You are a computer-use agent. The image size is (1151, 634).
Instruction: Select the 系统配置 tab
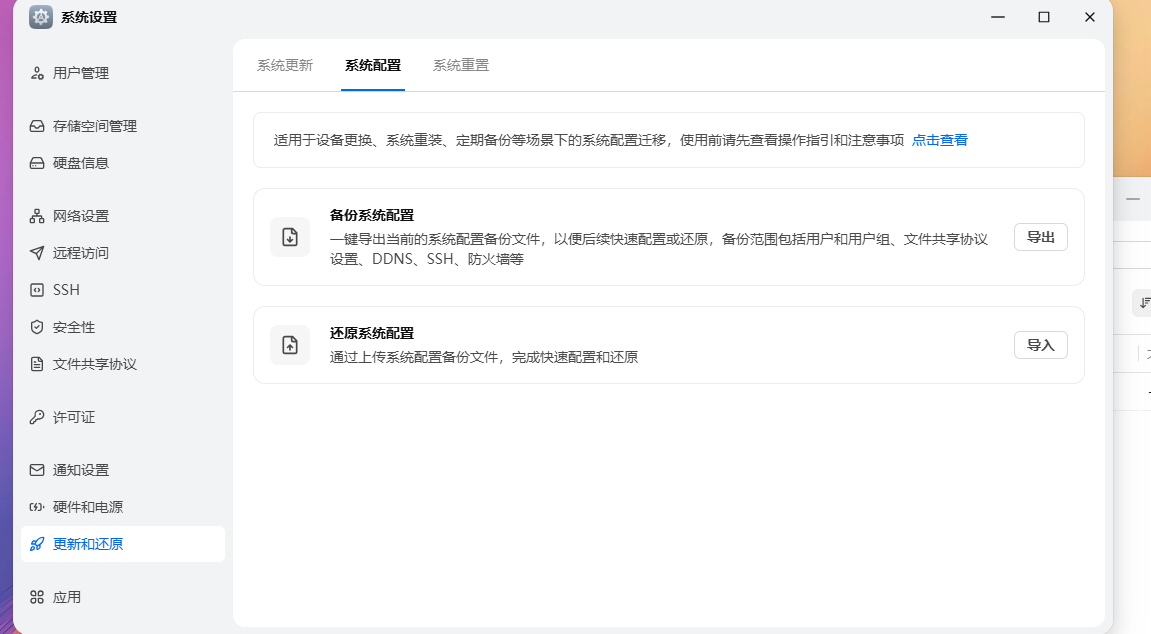(x=373, y=65)
